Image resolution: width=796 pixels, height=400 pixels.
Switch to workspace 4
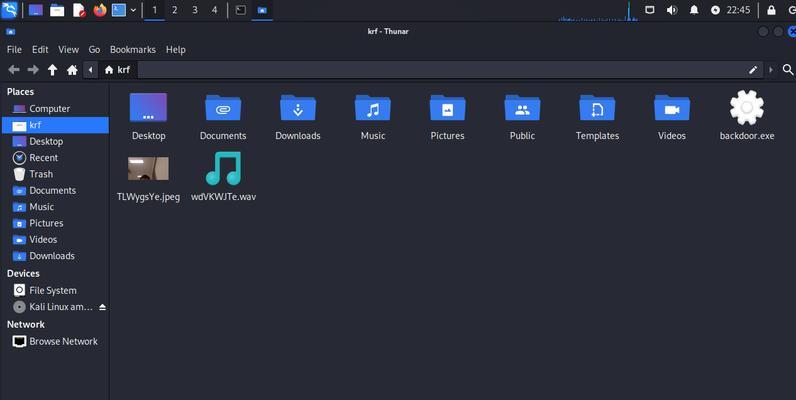coord(215,10)
